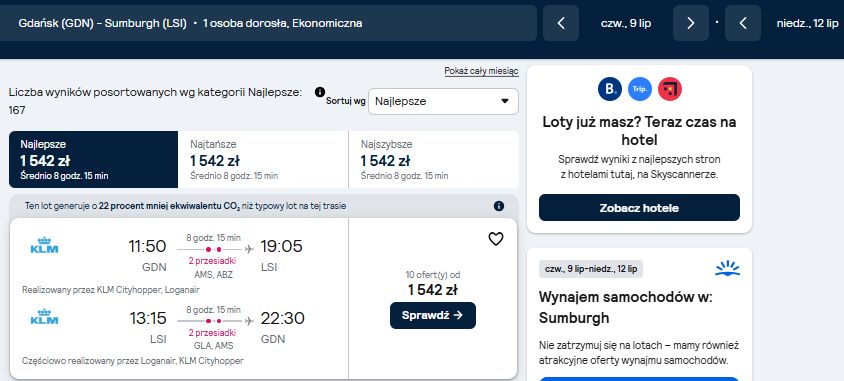Image resolution: width=844 pixels, height=381 pixels.
Task: Click the car rental sun logo icon
Action: [727, 269]
